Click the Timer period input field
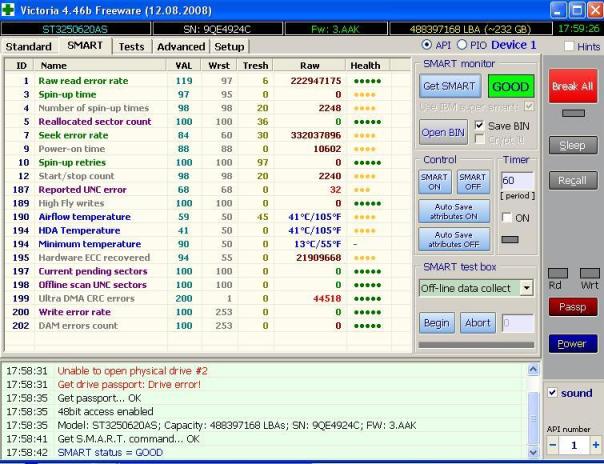604x464 pixels. tap(517, 181)
